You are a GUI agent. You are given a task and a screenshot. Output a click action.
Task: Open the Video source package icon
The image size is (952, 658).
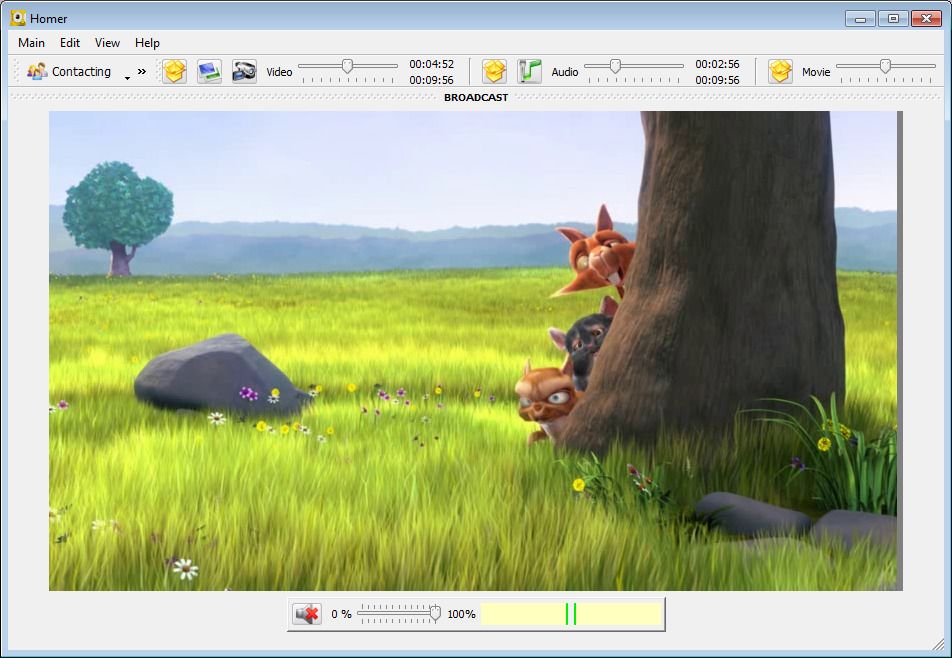[x=173, y=71]
